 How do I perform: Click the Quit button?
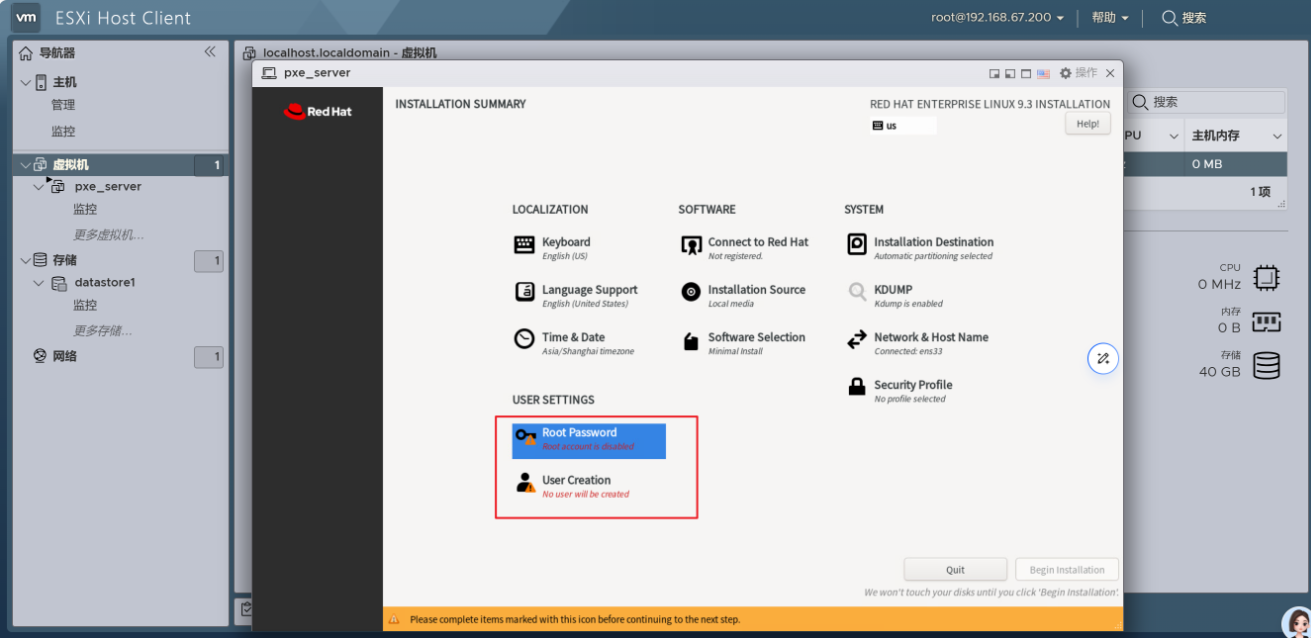(x=955, y=570)
